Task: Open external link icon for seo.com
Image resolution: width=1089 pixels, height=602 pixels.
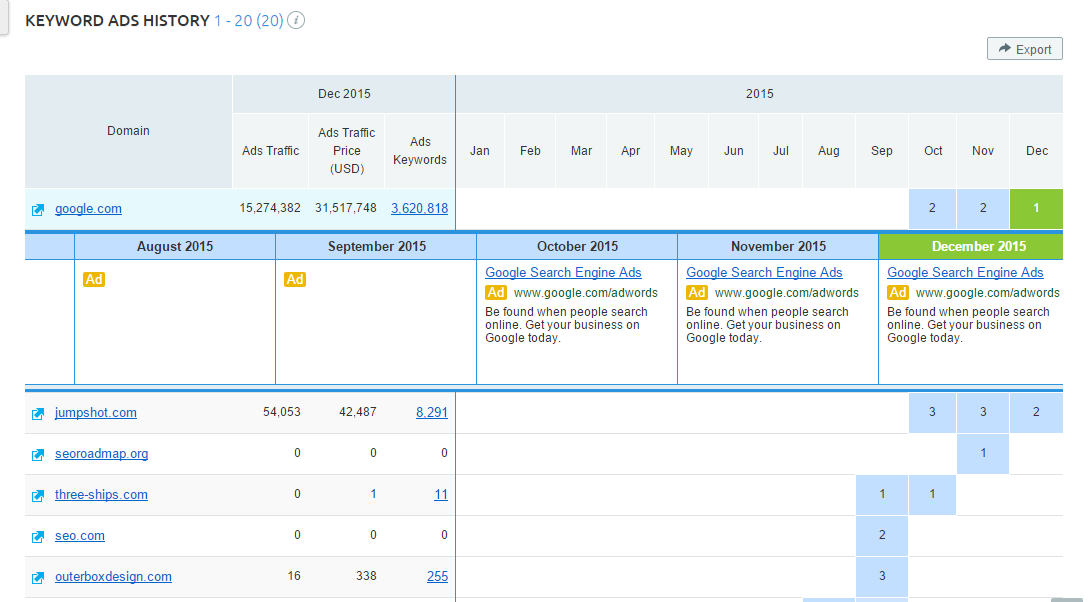Action: [x=38, y=537]
